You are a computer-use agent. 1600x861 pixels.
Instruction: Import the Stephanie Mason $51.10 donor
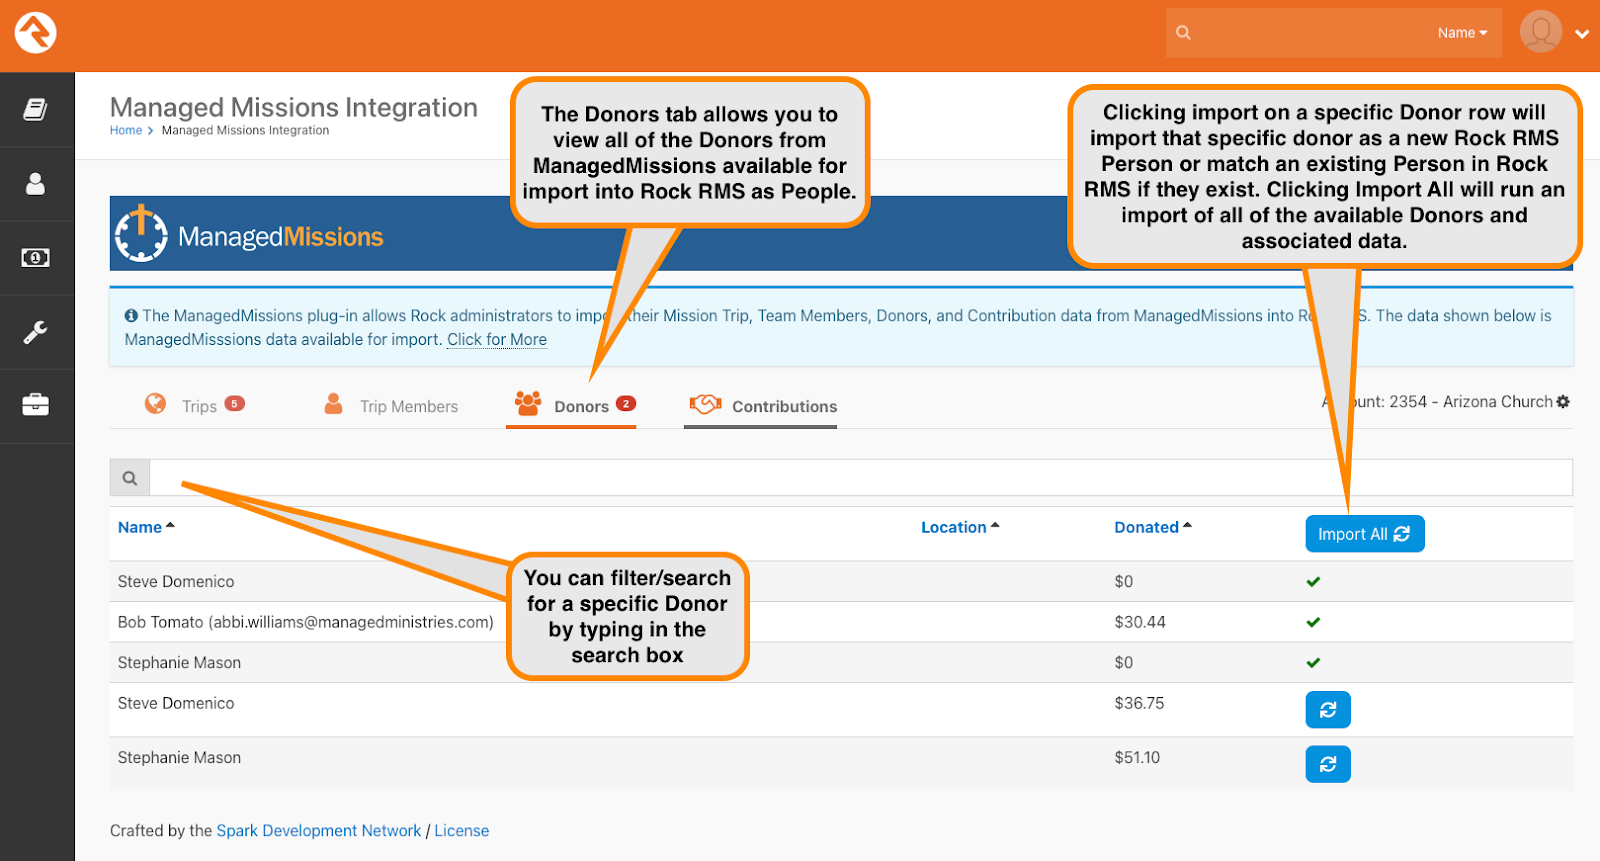tap(1328, 764)
